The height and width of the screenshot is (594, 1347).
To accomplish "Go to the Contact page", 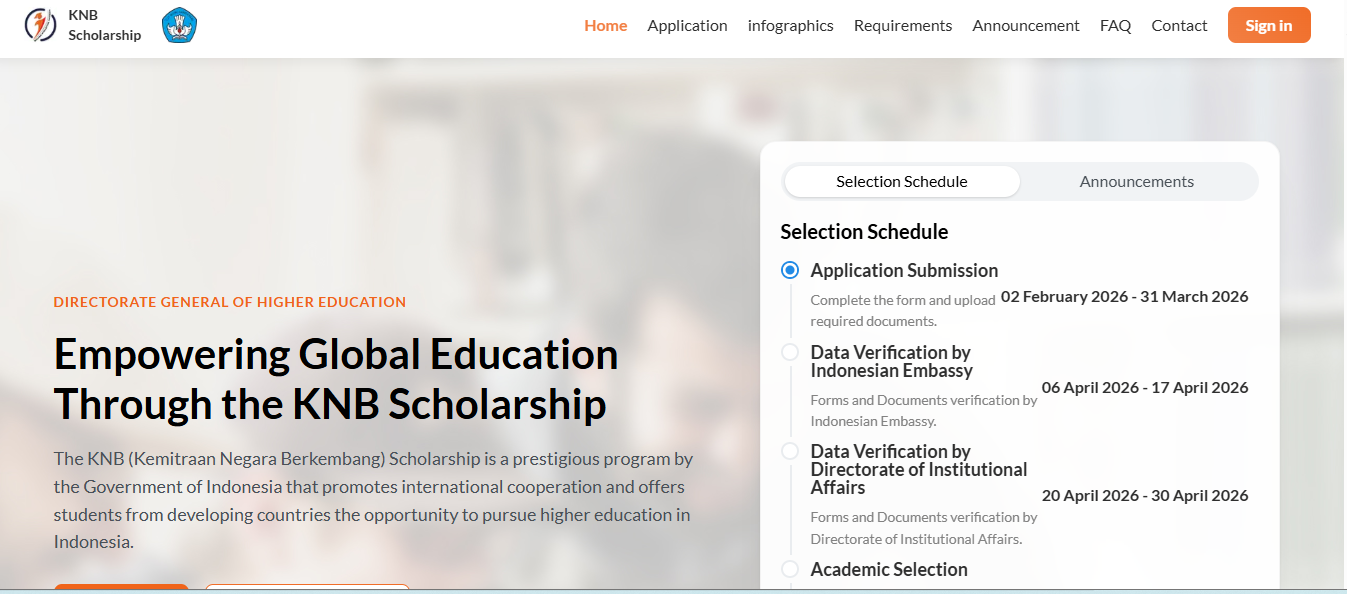I will pos(1179,26).
